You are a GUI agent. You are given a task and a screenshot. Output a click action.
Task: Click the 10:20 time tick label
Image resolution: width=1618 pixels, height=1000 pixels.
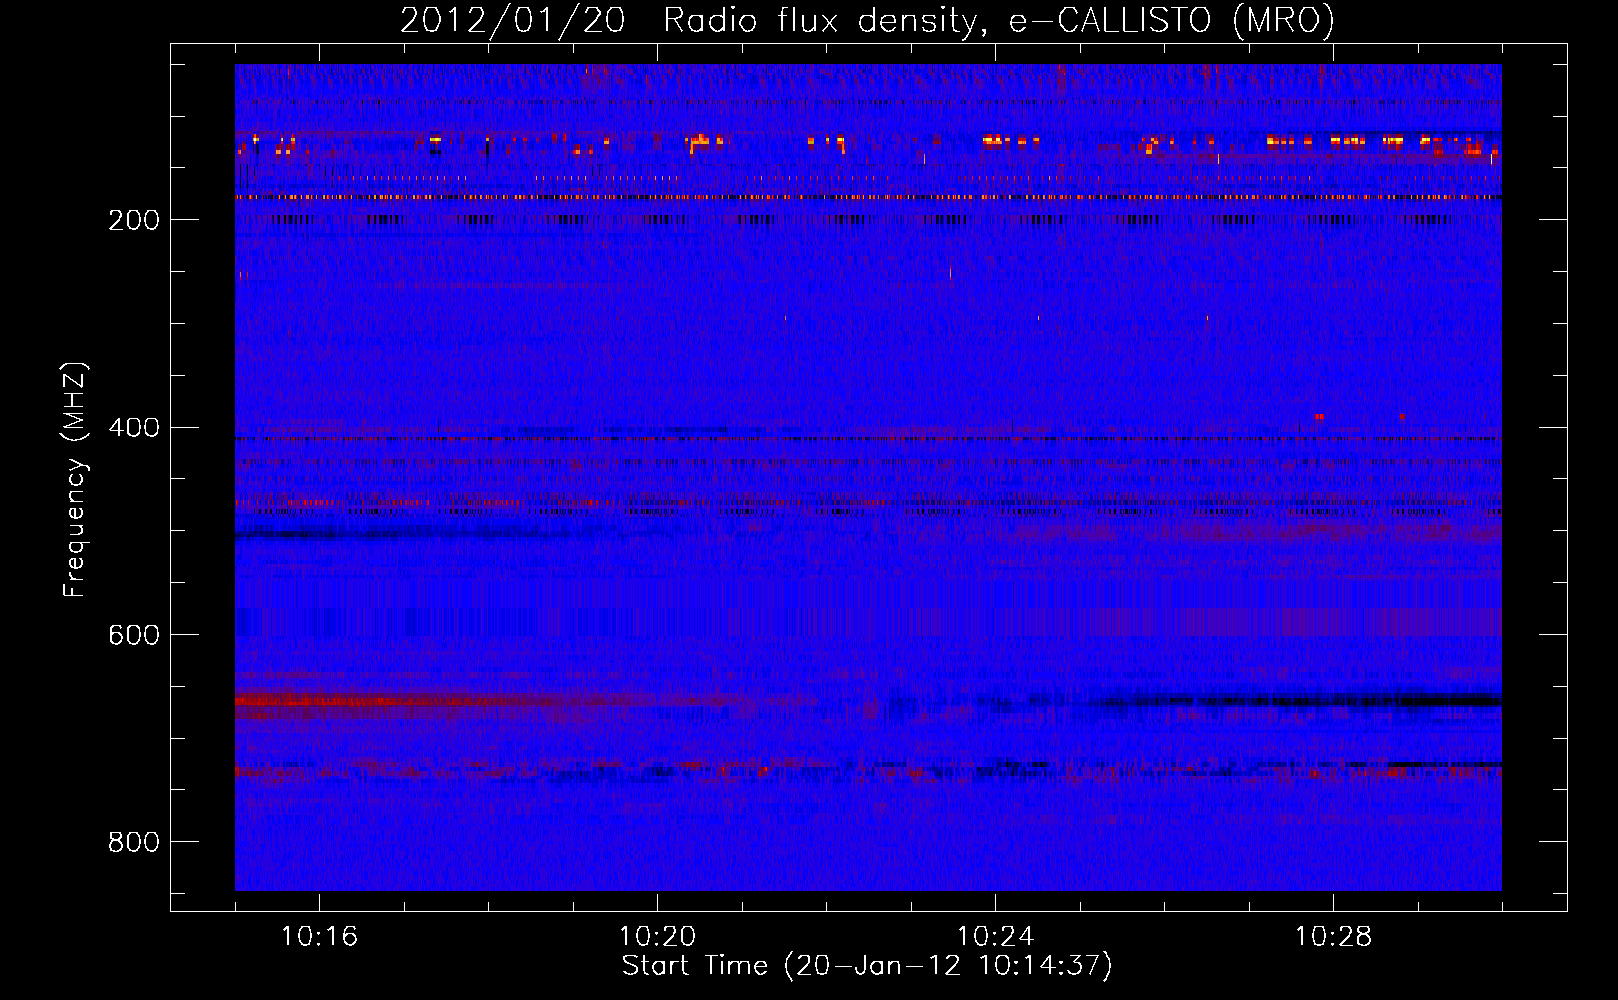tap(657, 937)
